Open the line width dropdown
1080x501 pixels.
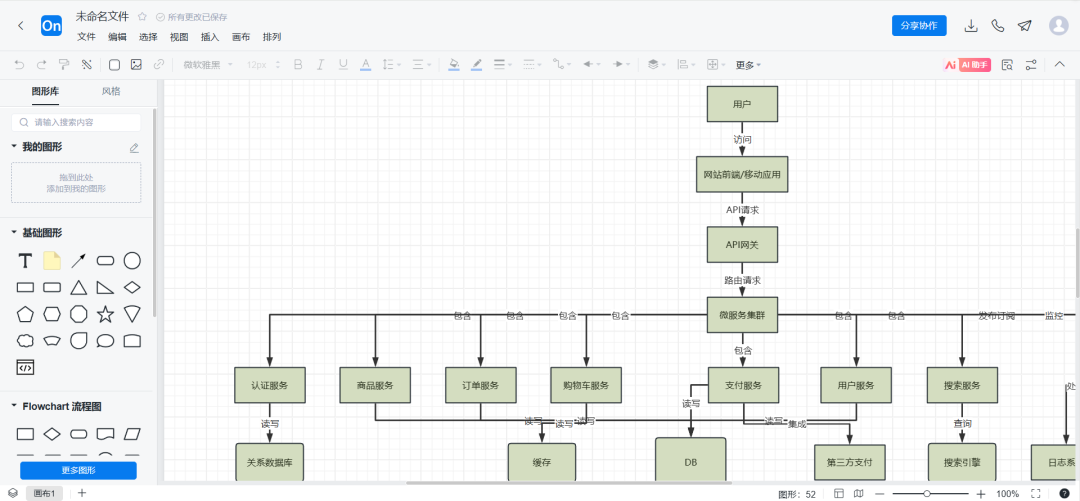(502, 65)
